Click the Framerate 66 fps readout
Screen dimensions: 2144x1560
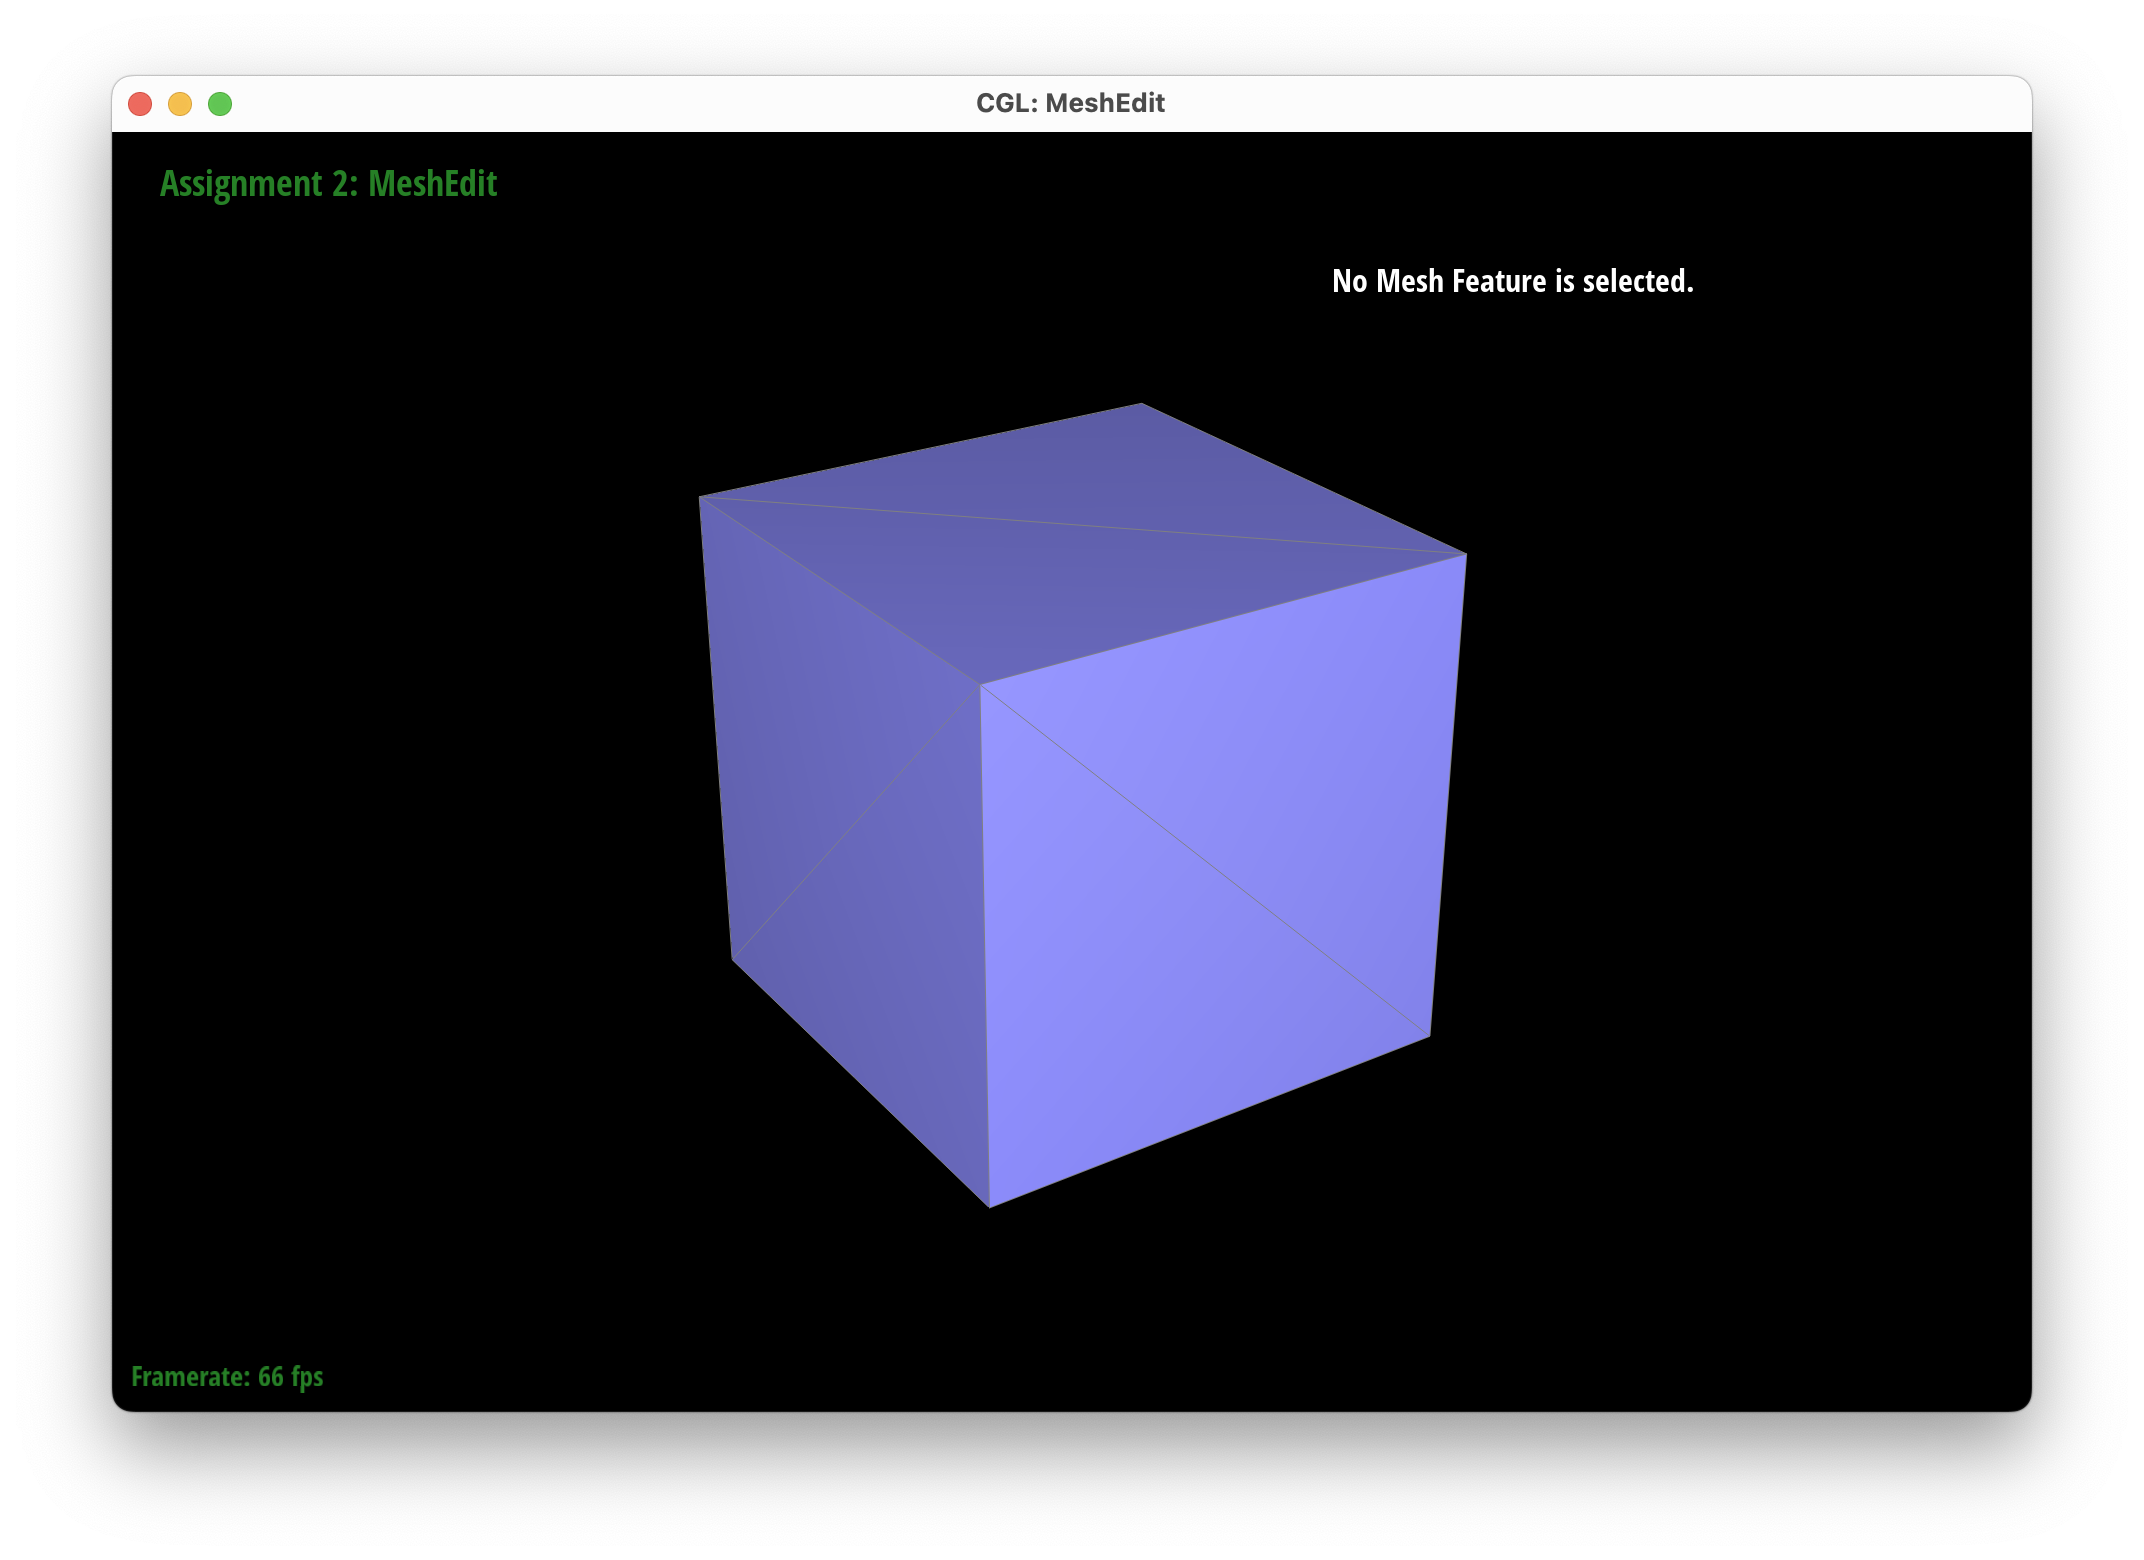[x=227, y=1377]
